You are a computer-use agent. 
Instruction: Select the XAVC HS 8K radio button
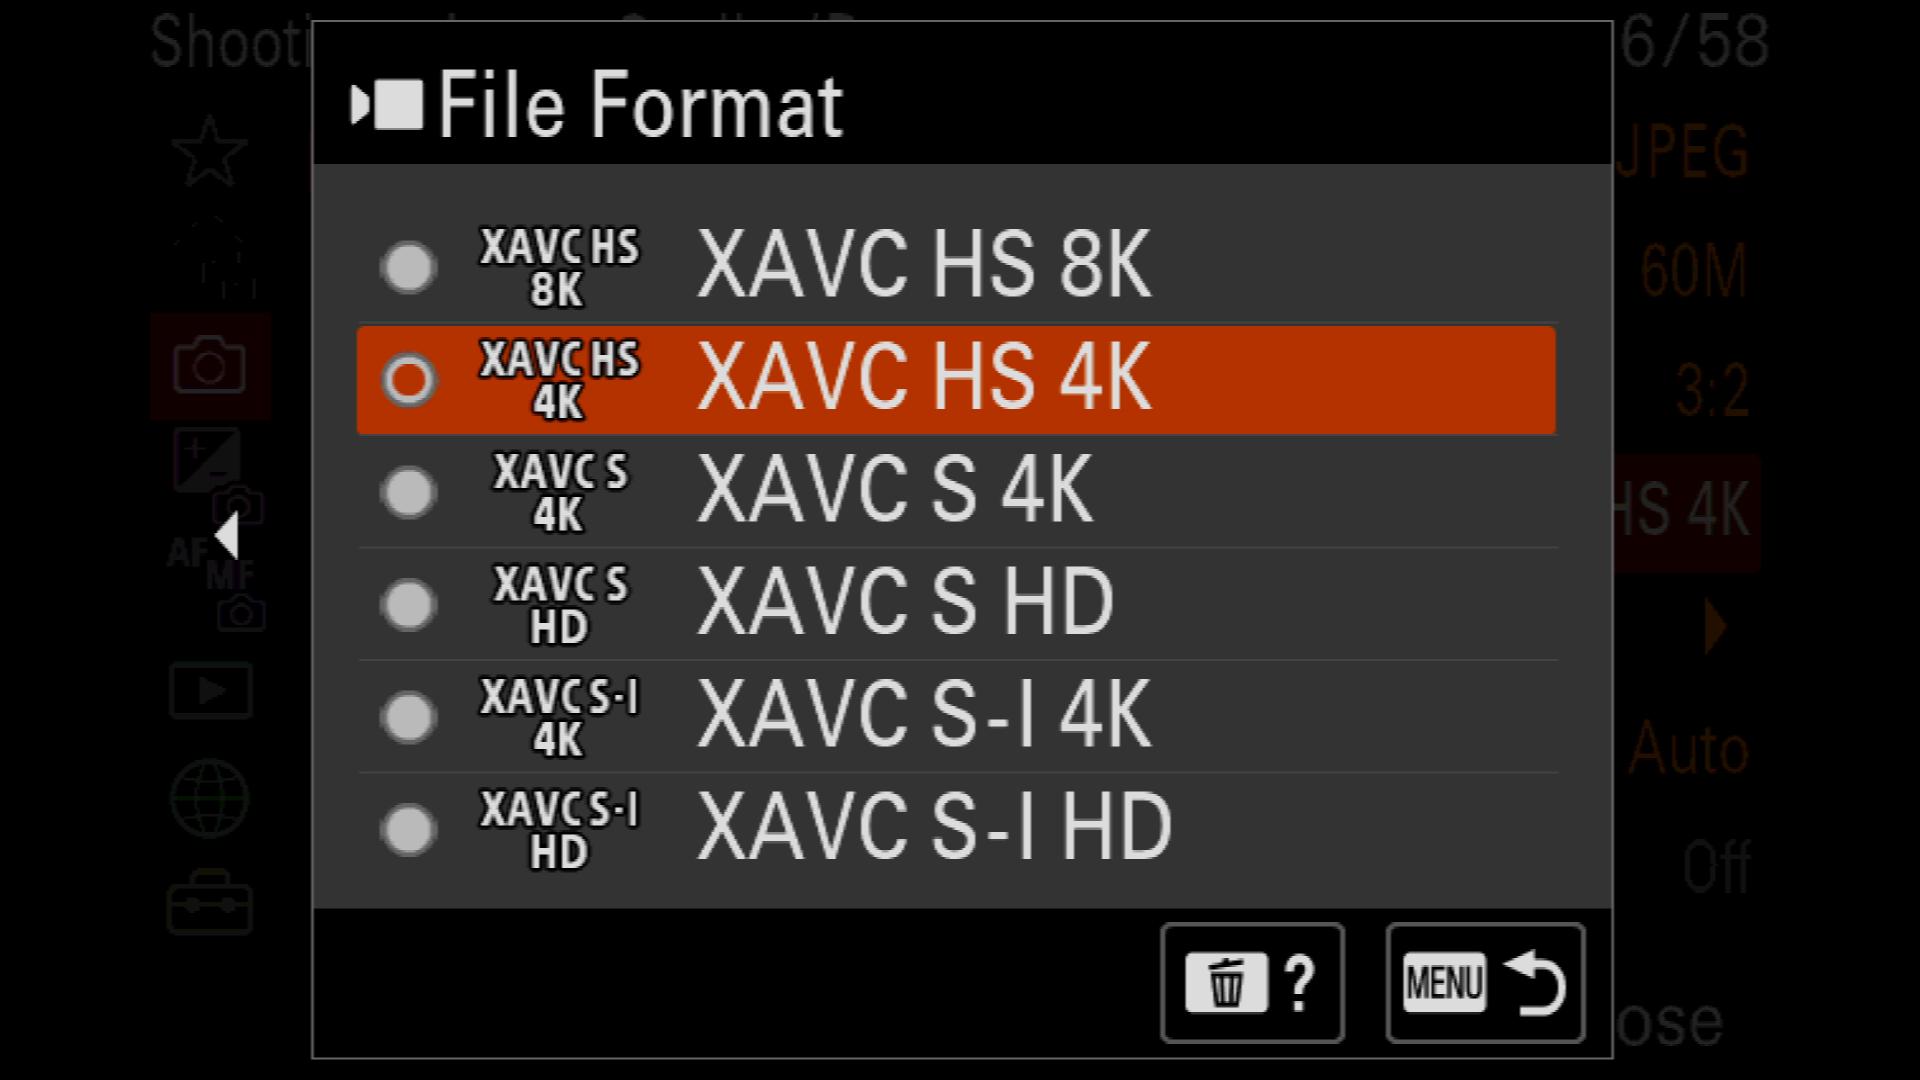[408, 267]
